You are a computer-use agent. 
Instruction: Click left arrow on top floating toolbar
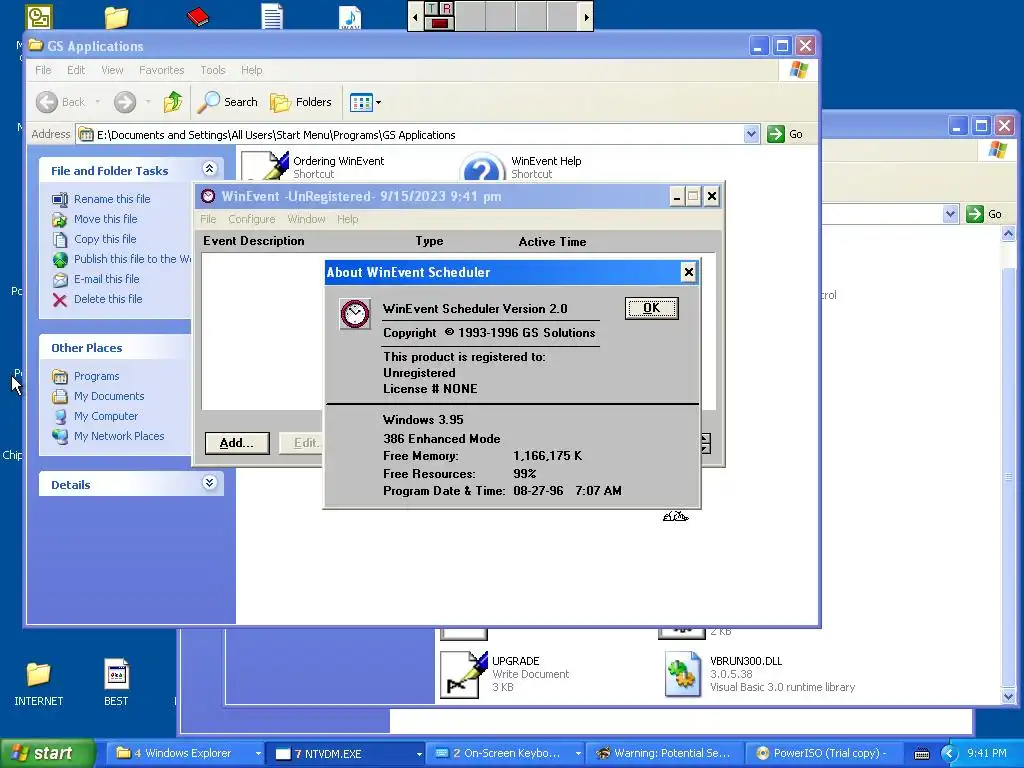pyautogui.click(x=415, y=18)
